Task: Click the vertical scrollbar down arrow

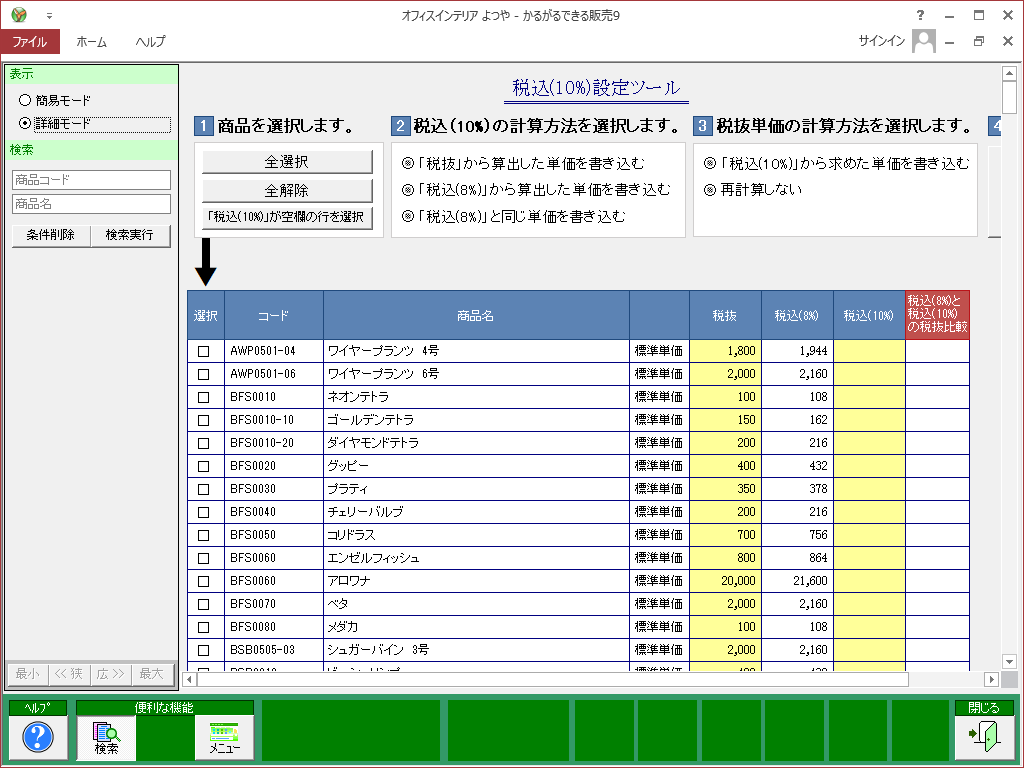Action: (1009, 661)
